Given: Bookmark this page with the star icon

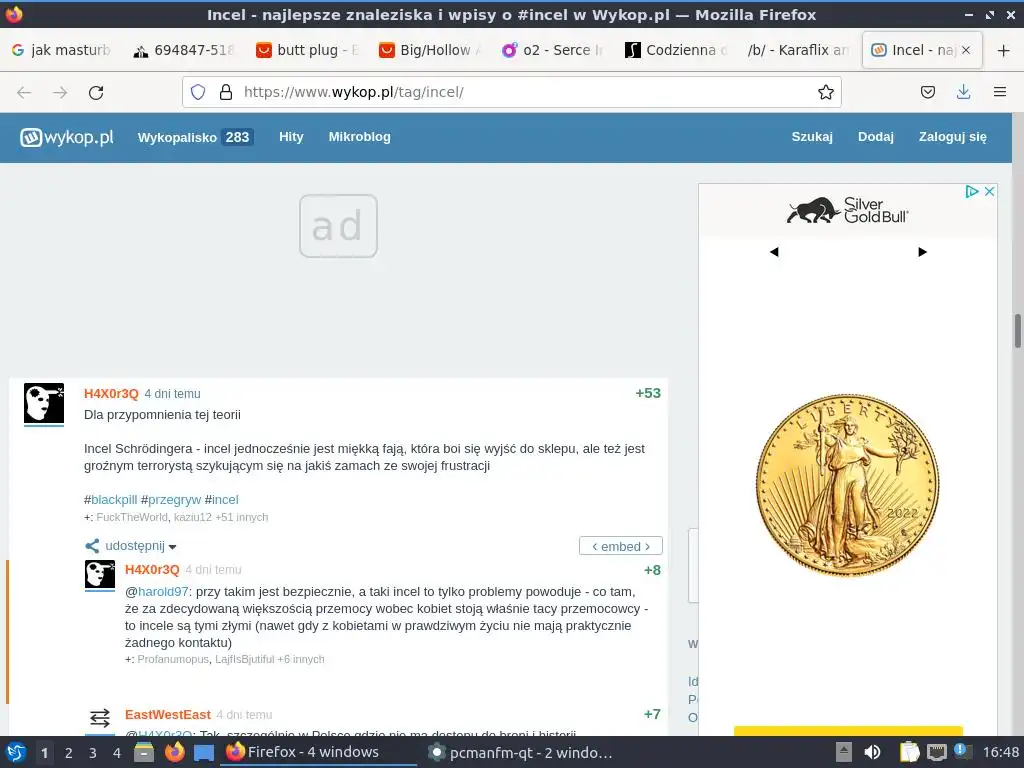Looking at the screenshot, I should point(825,92).
